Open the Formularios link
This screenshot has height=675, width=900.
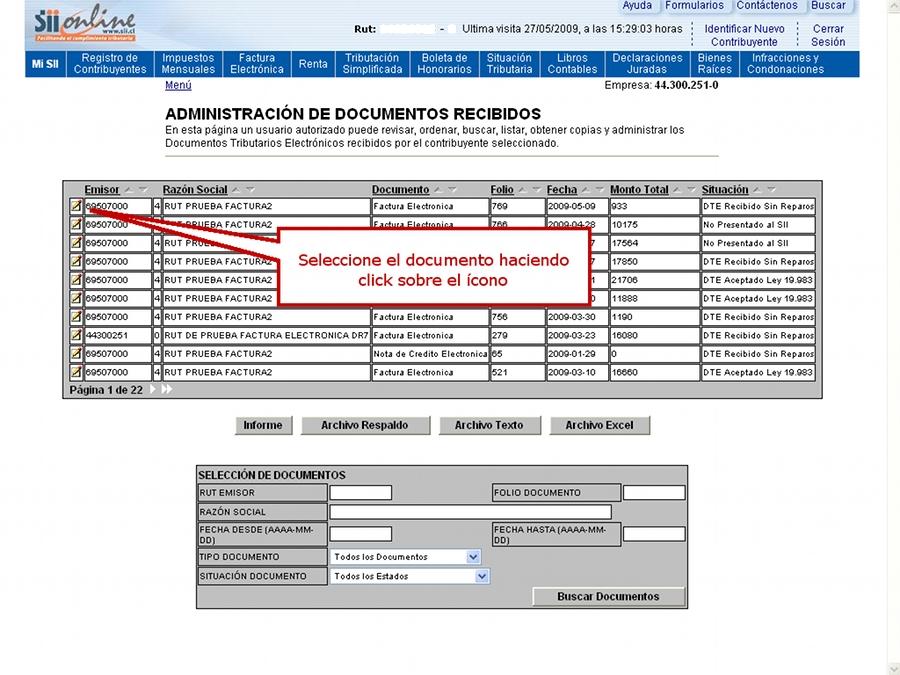(695, 5)
